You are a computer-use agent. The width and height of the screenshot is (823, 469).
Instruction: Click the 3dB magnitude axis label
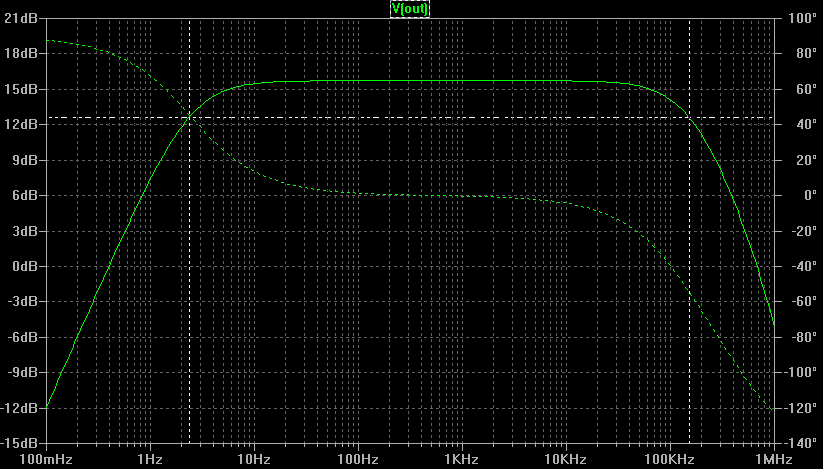25,231
